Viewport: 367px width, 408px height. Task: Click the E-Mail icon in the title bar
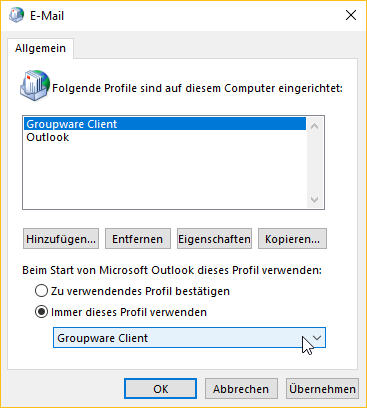[x=16, y=15]
